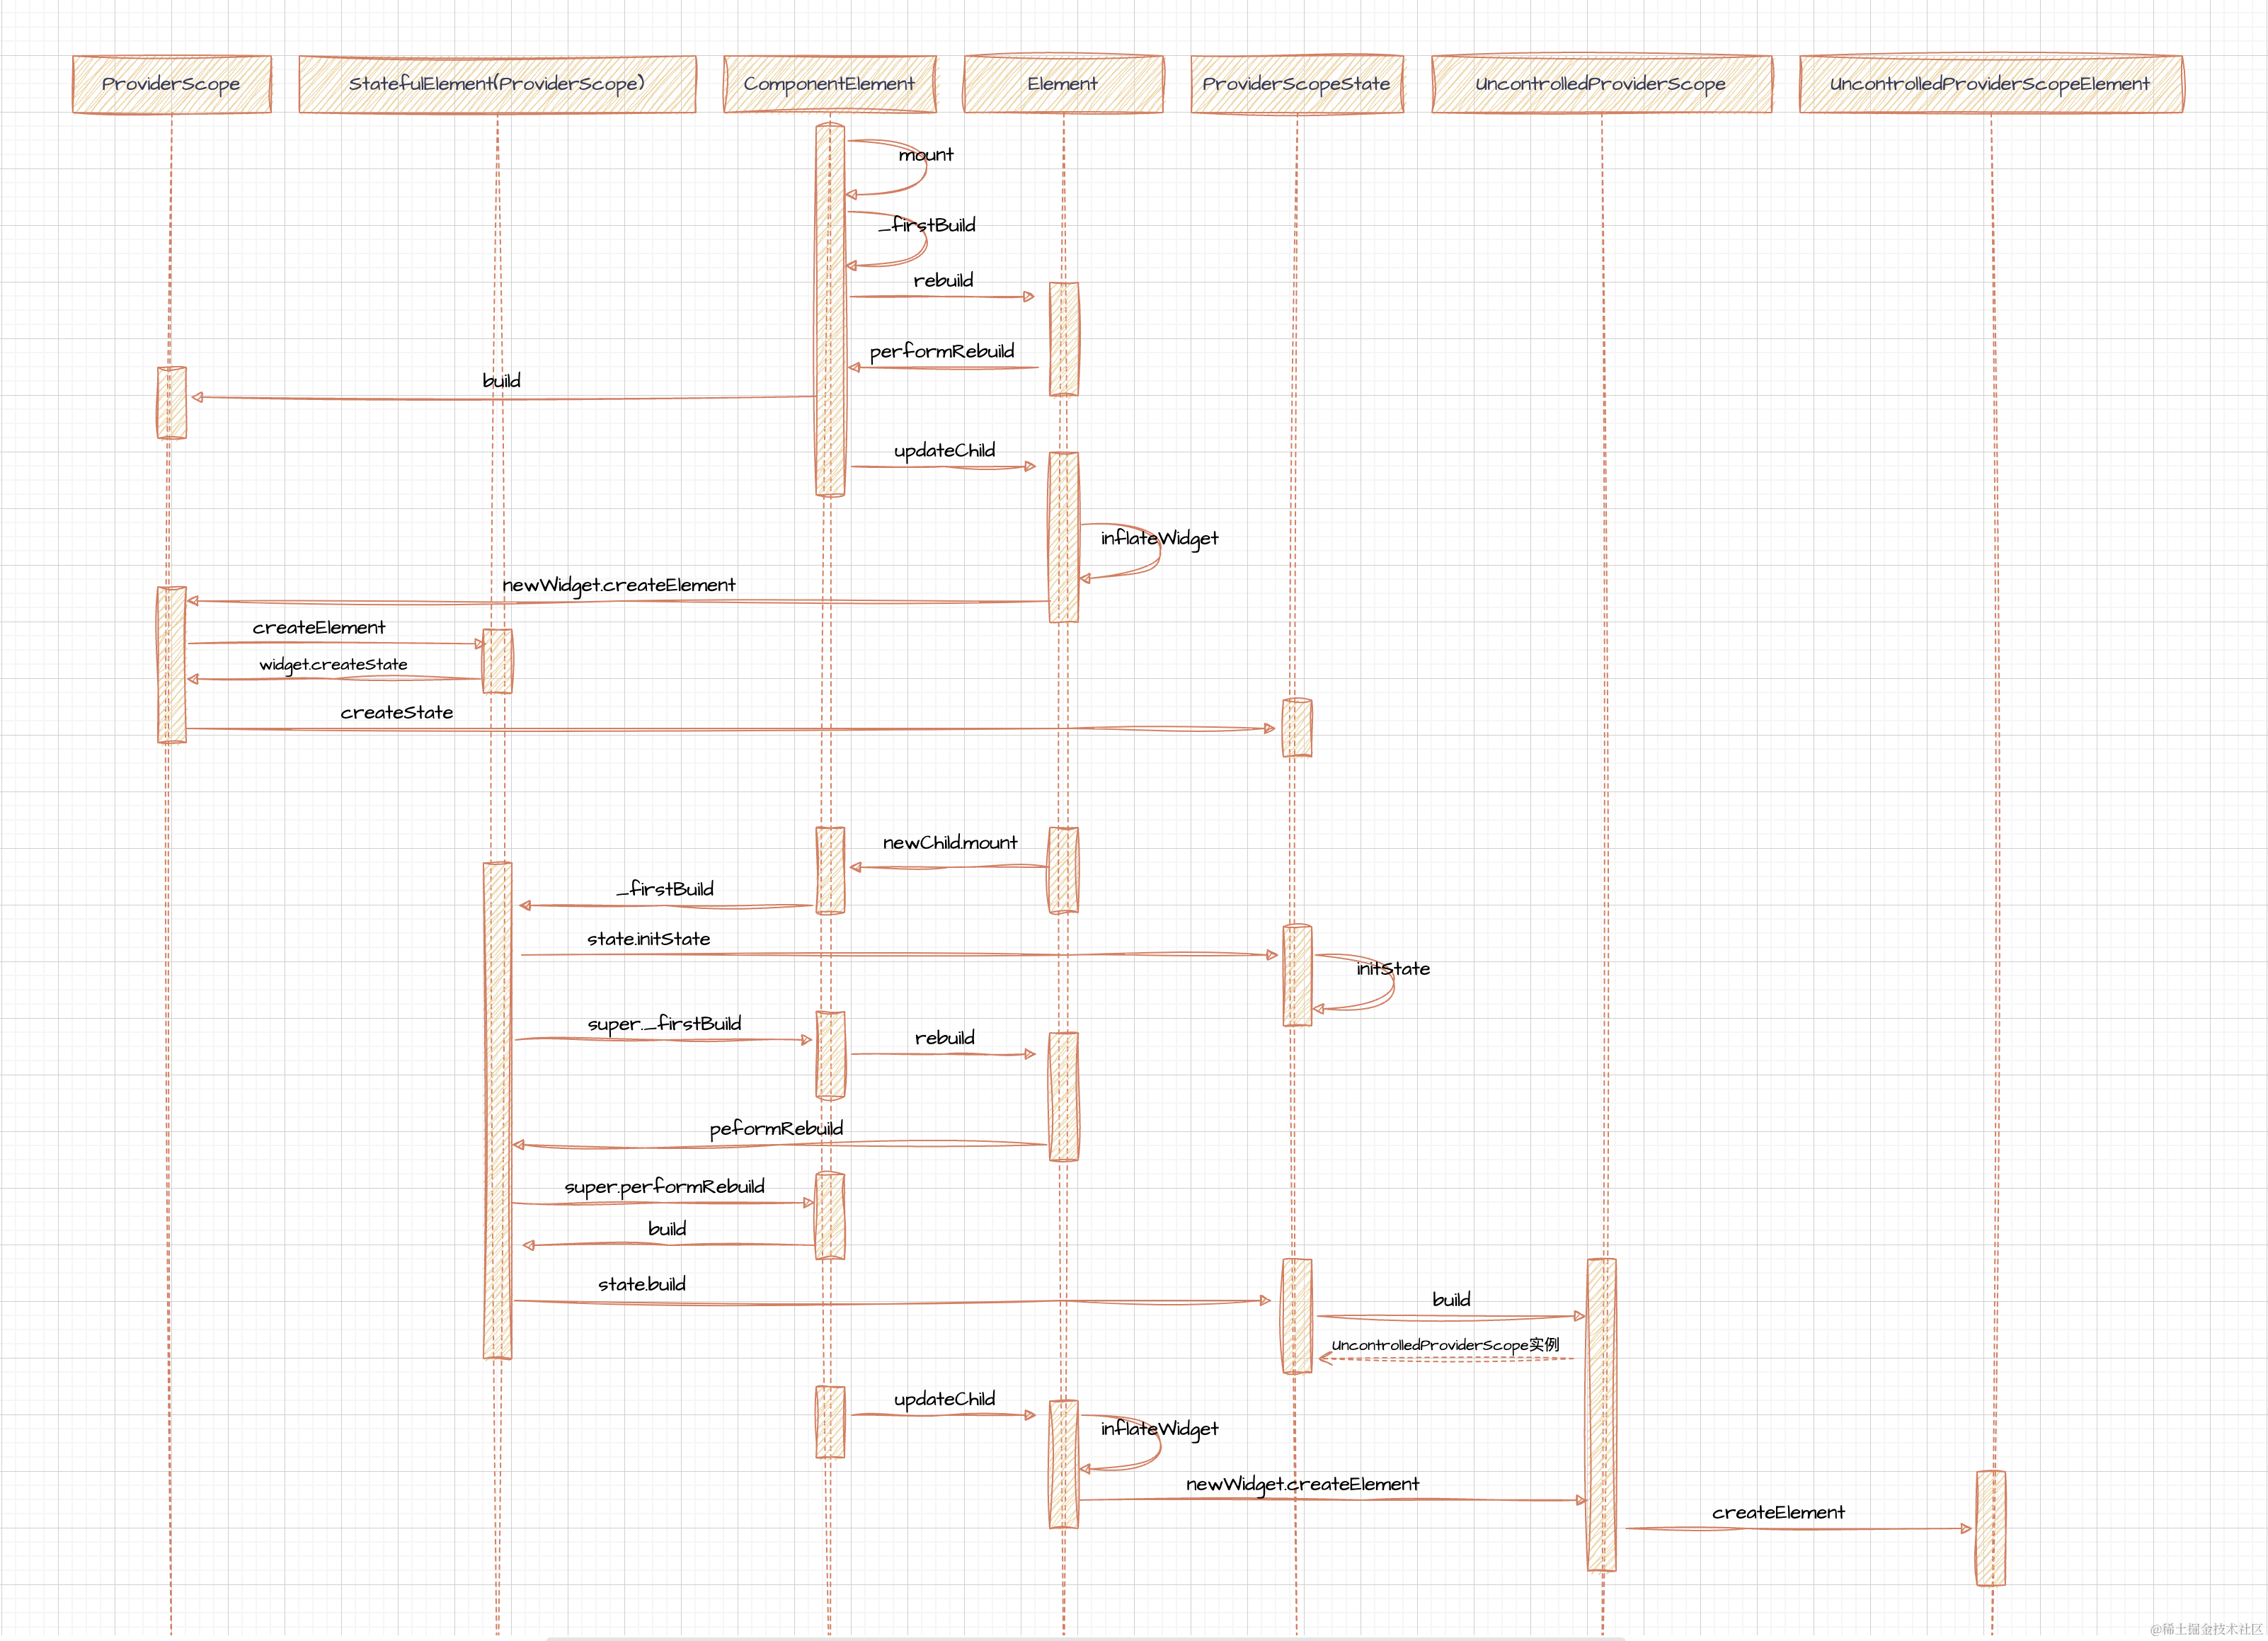The width and height of the screenshot is (2268, 1641).
Task: Select the Element participant box
Action: point(1062,84)
